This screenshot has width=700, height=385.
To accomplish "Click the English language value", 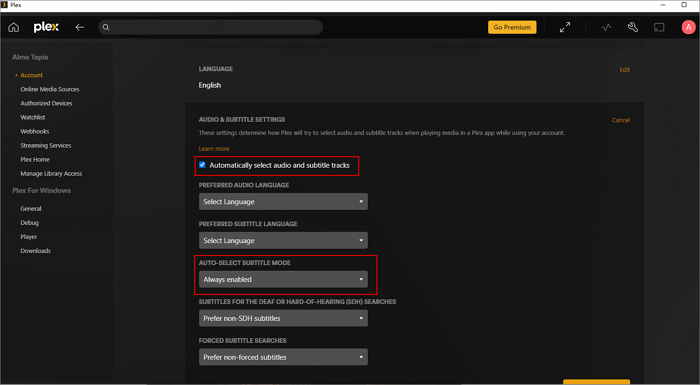I will click(x=210, y=85).
